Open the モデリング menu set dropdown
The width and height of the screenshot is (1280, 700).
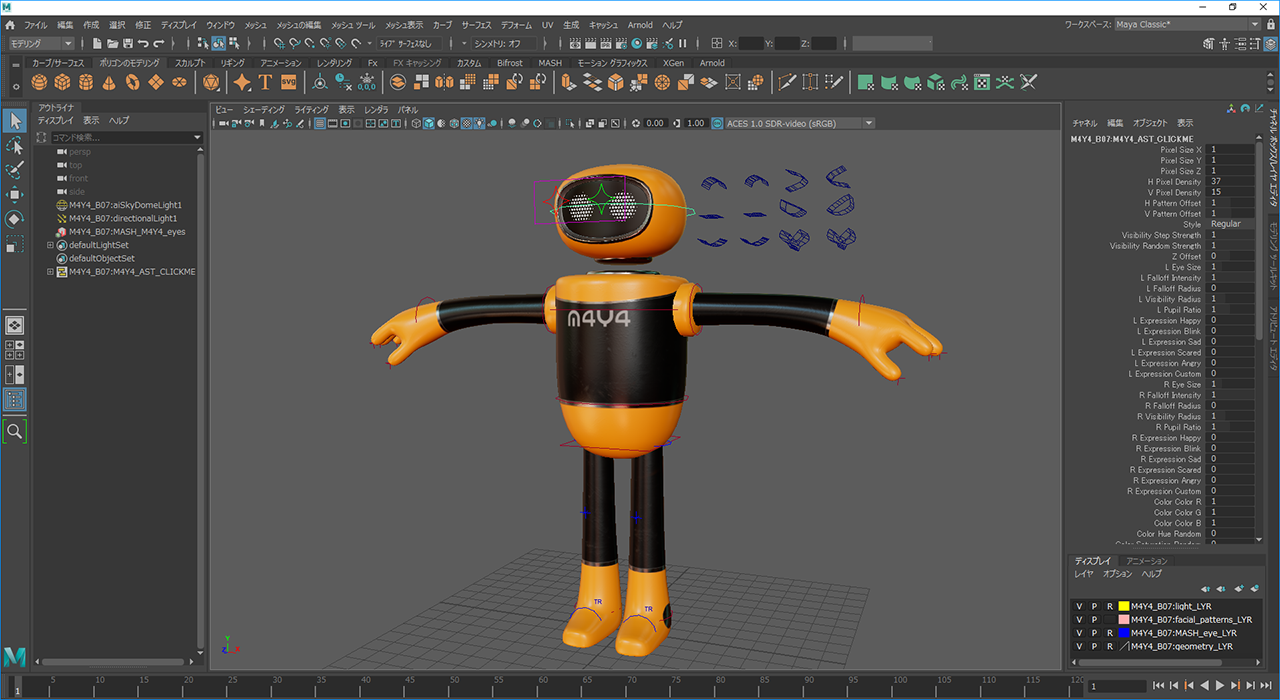41,43
